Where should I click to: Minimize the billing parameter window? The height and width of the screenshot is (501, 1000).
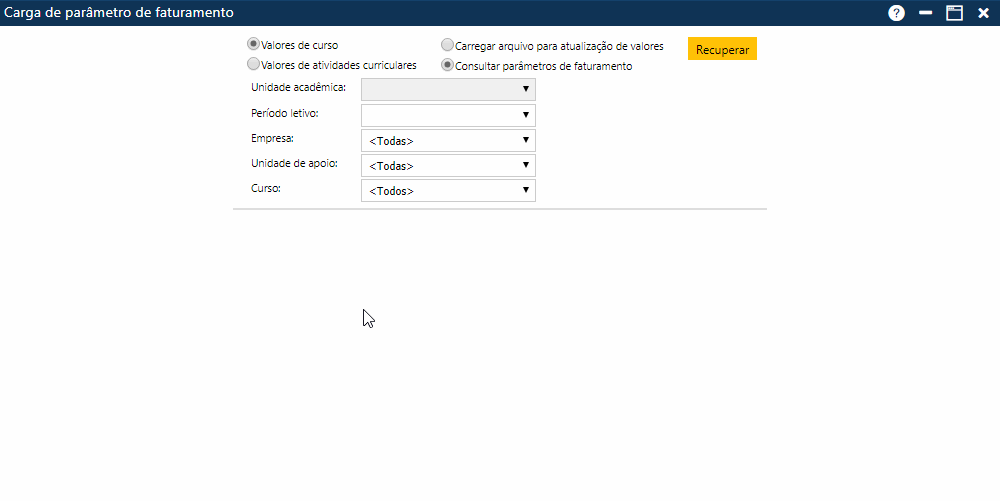click(x=926, y=13)
